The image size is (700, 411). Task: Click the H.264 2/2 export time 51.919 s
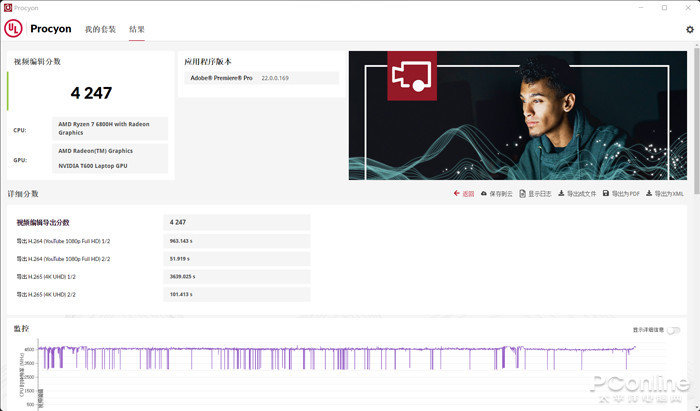click(x=237, y=259)
